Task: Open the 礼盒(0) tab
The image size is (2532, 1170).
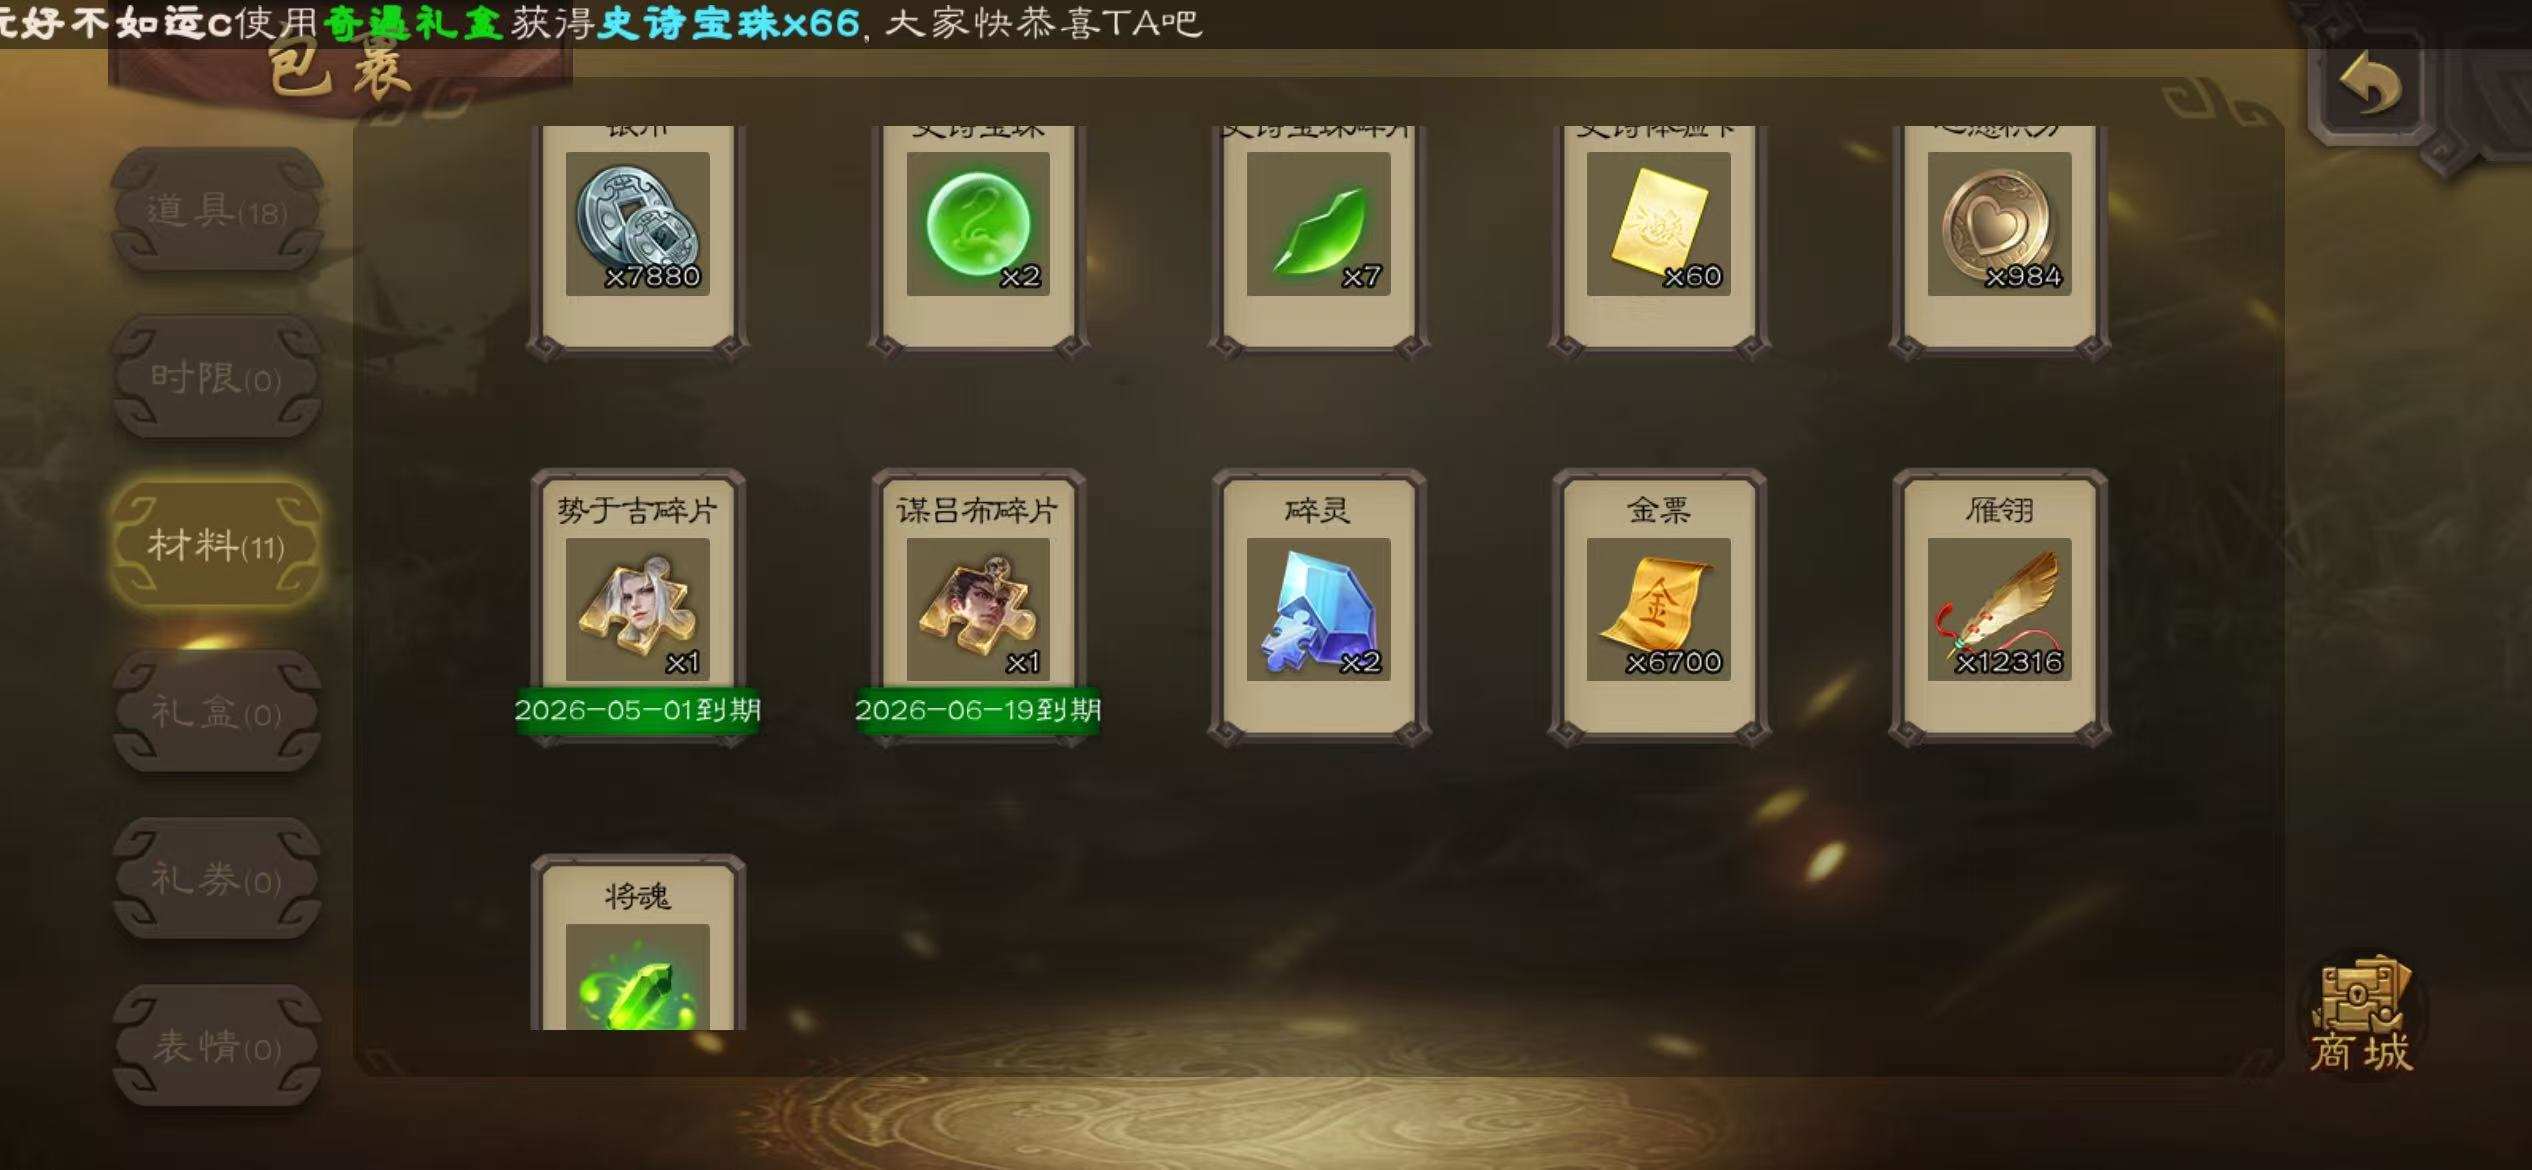Action: (x=216, y=712)
